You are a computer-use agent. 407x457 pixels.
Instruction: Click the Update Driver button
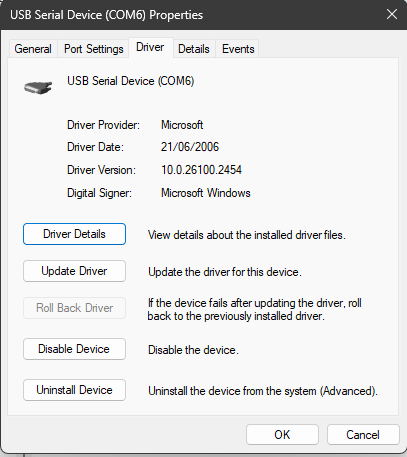(x=74, y=271)
